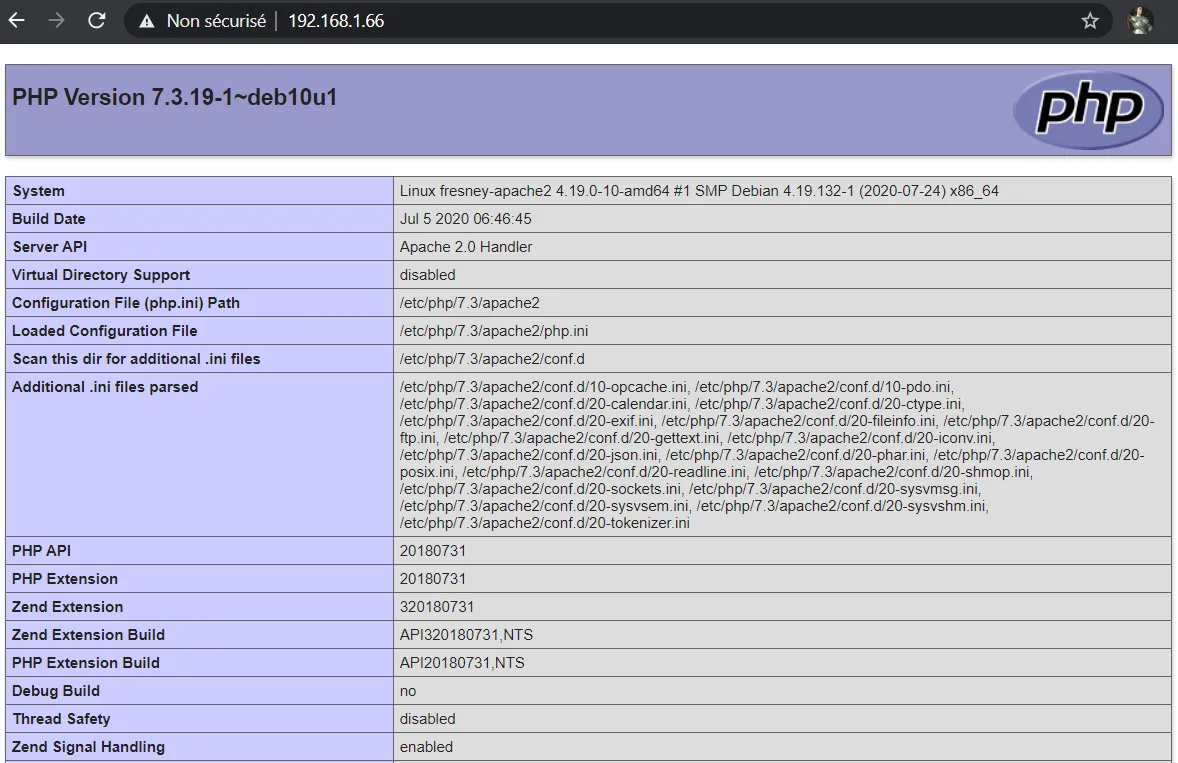Open the 'Non sécurisé' security warning
1178x763 pixels.
click(203, 21)
